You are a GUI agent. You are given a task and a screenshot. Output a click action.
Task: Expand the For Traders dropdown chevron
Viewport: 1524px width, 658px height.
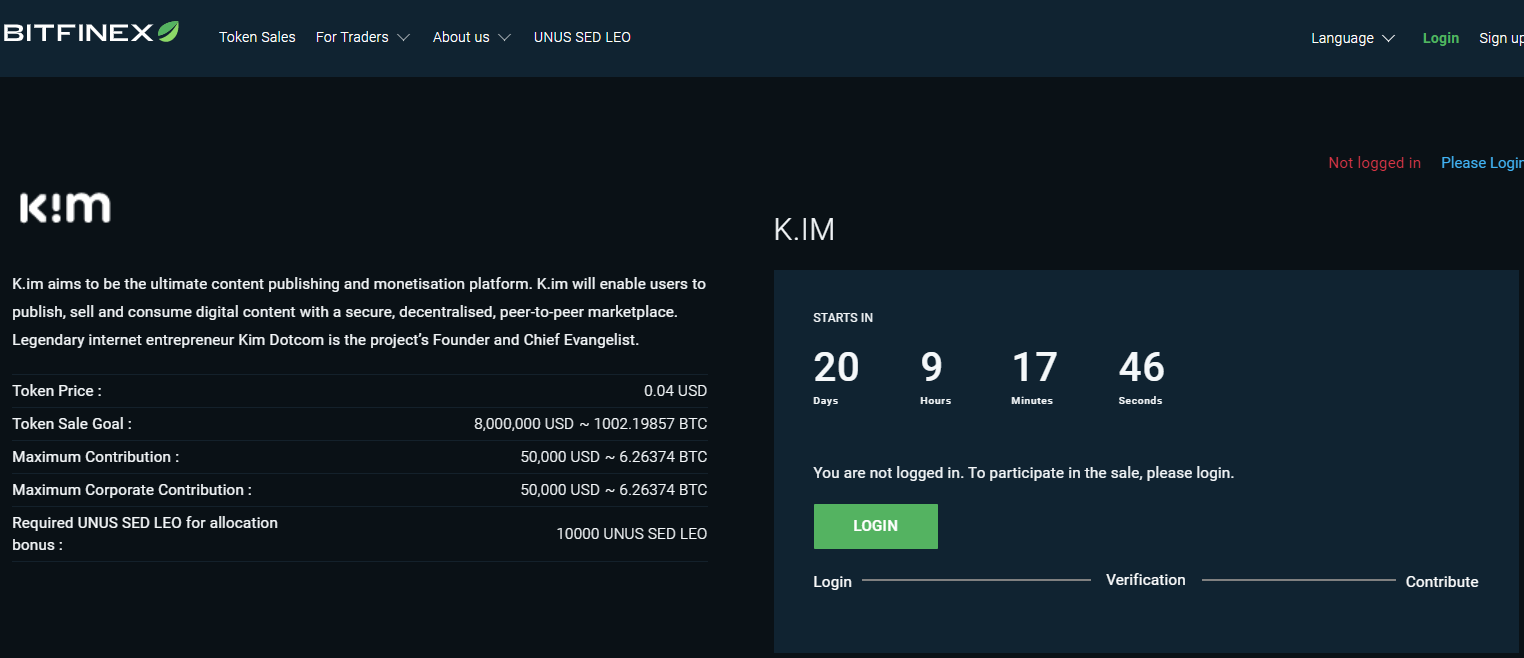[x=403, y=38]
